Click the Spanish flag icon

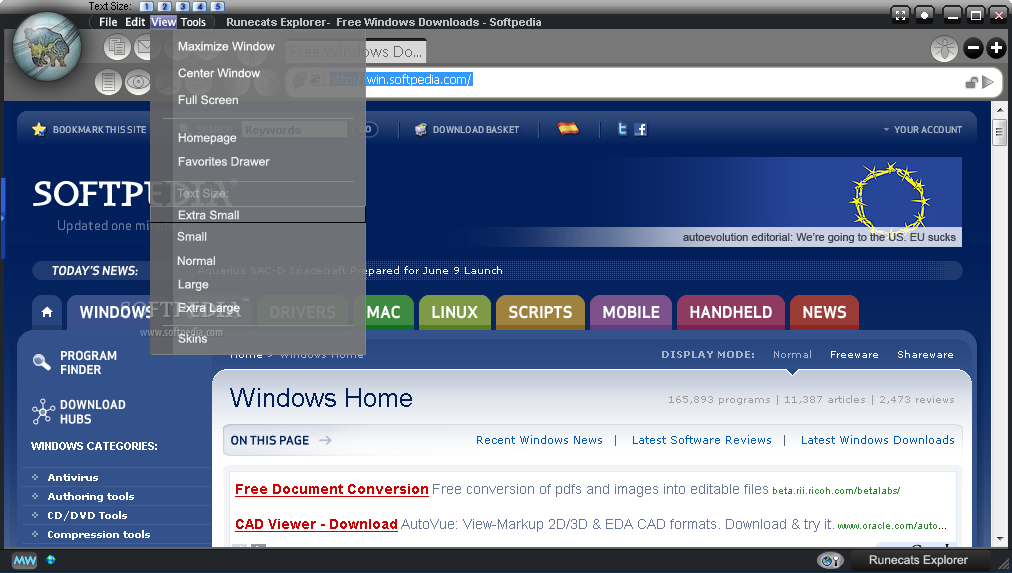coord(568,128)
